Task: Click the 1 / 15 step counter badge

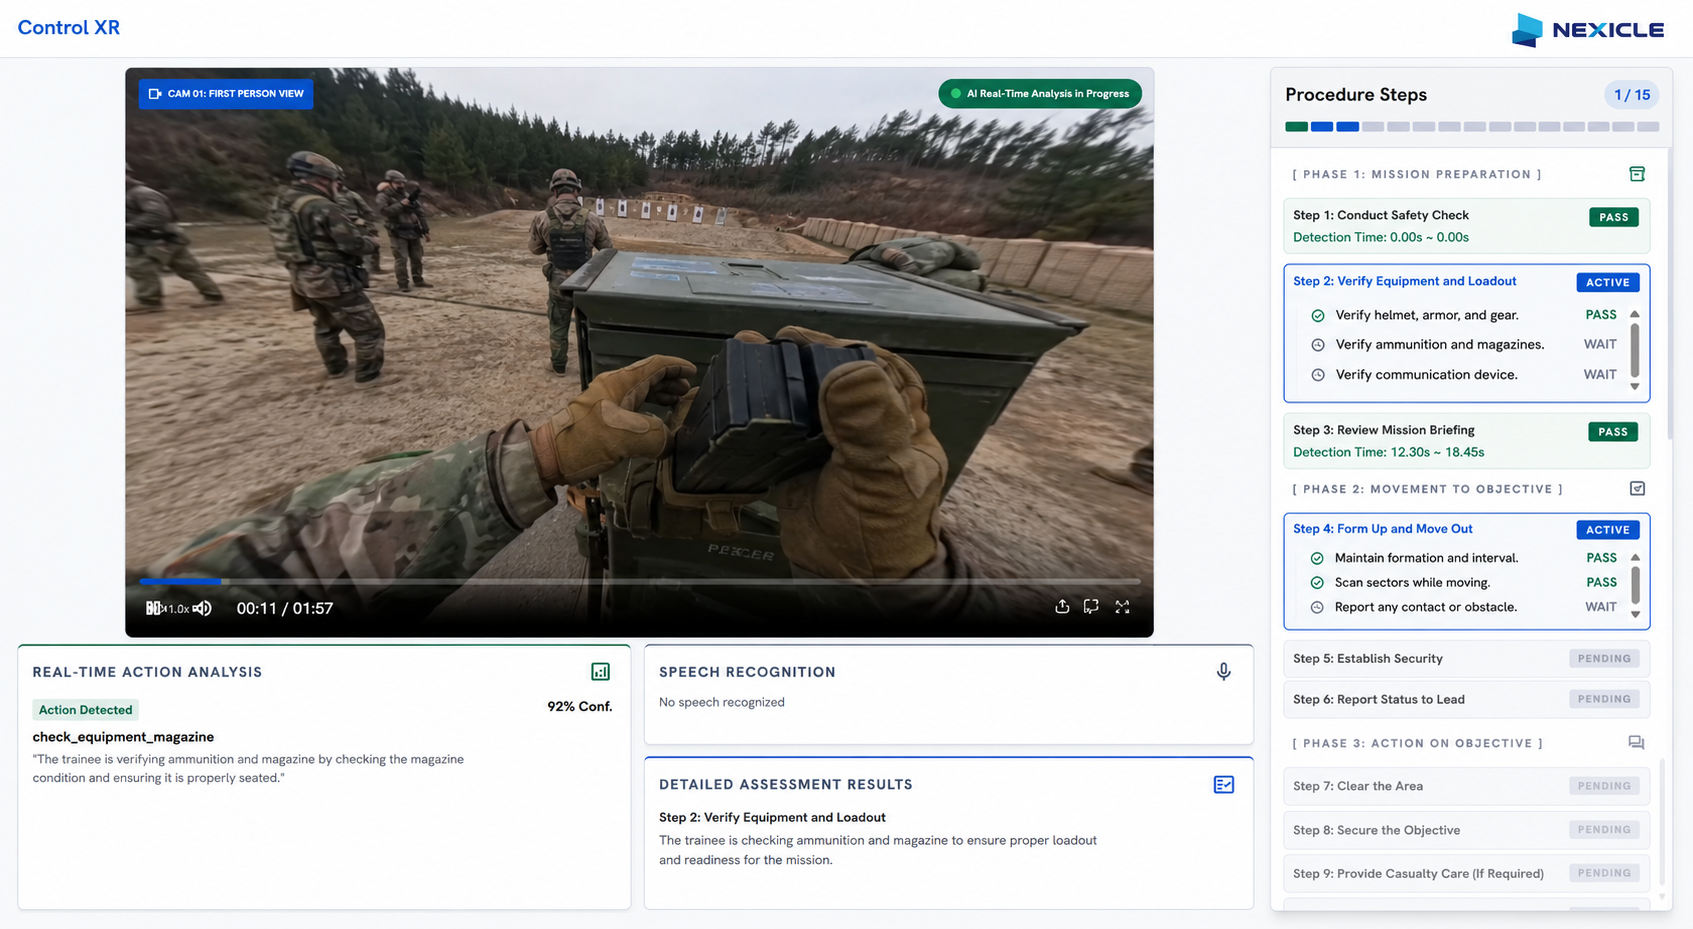Action: tap(1632, 95)
